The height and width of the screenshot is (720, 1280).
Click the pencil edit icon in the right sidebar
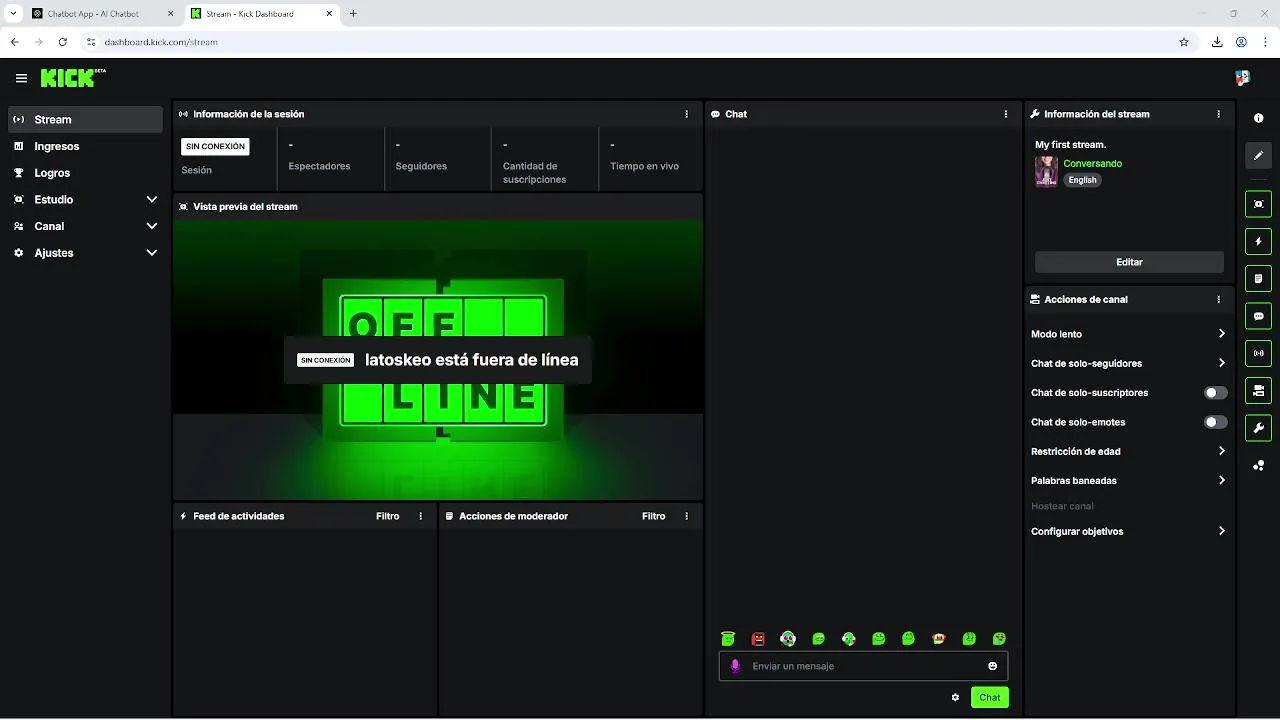click(x=1258, y=155)
